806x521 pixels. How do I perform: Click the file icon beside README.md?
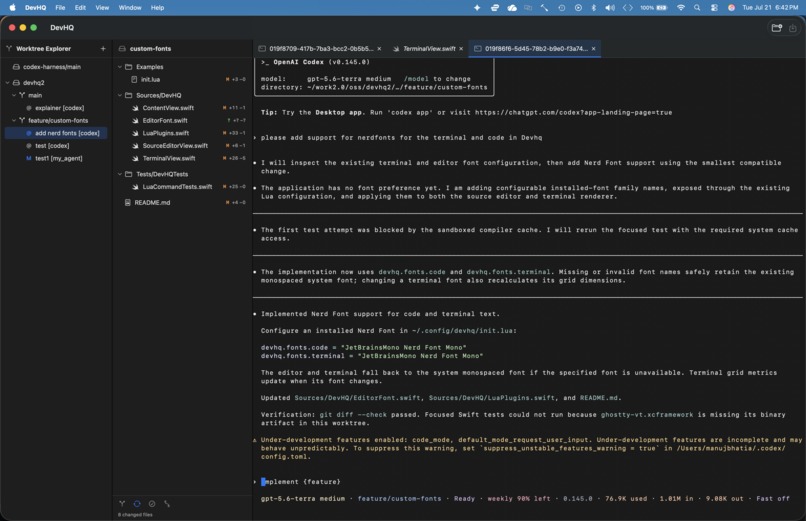[127, 202]
